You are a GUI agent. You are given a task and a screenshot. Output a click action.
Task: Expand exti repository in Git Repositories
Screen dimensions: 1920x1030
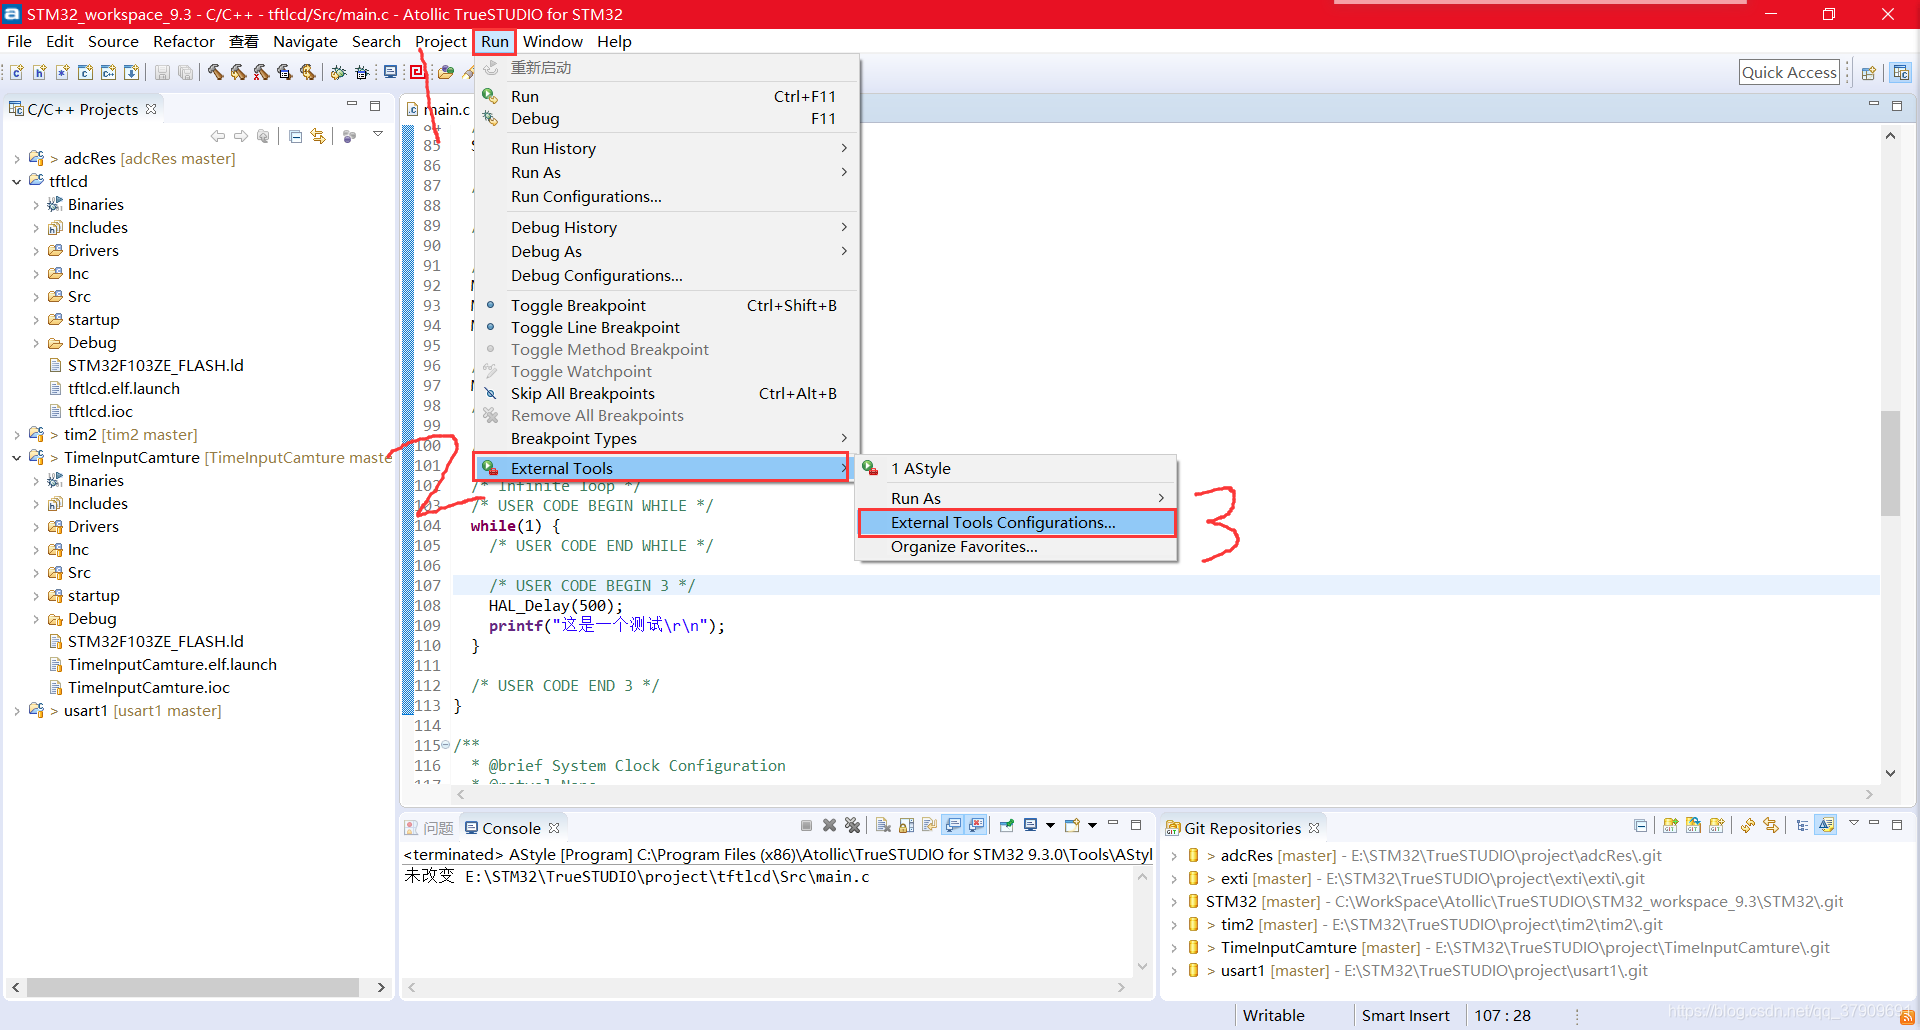click(x=1174, y=878)
